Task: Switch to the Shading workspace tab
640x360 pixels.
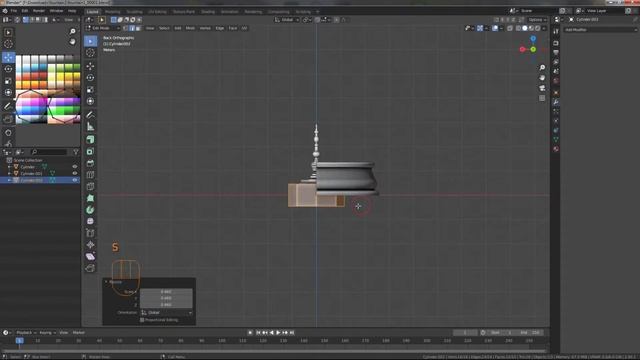Action: [208, 12]
